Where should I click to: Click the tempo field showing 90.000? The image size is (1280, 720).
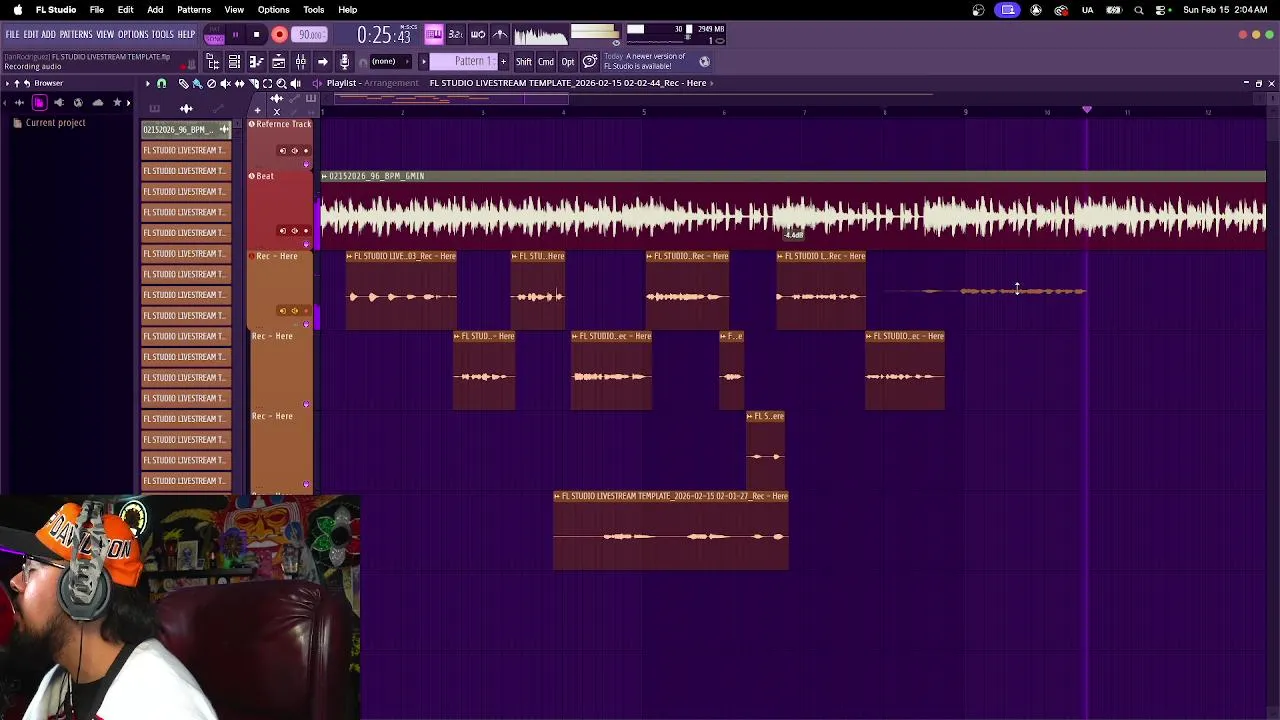click(310, 35)
